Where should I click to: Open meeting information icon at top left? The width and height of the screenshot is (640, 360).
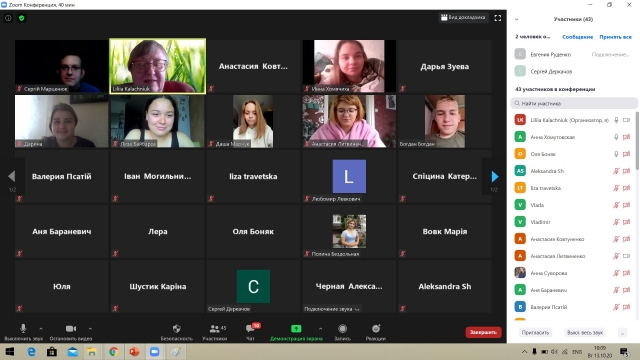tap(8, 18)
